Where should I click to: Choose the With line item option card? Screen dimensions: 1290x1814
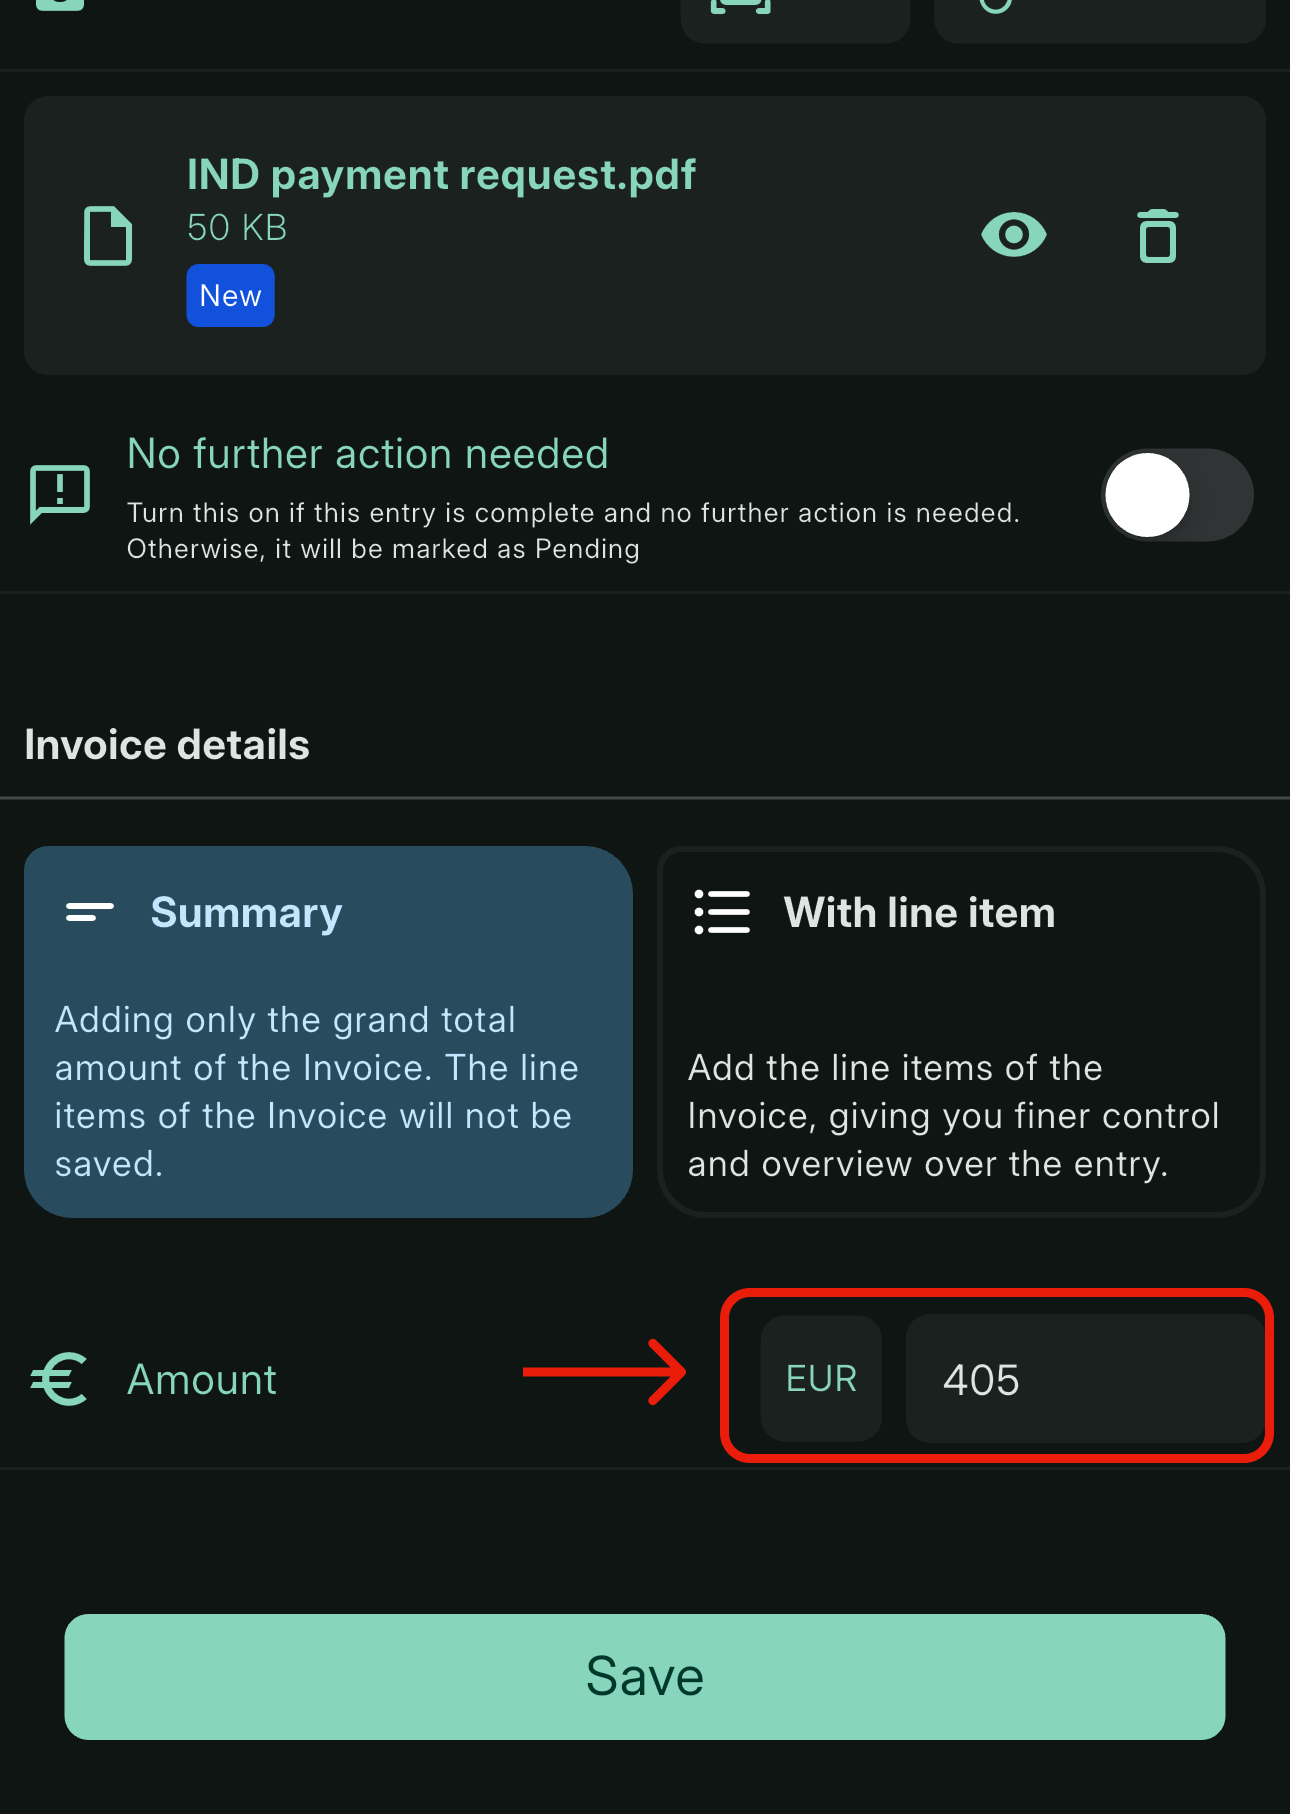pyautogui.click(x=961, y=1032)
